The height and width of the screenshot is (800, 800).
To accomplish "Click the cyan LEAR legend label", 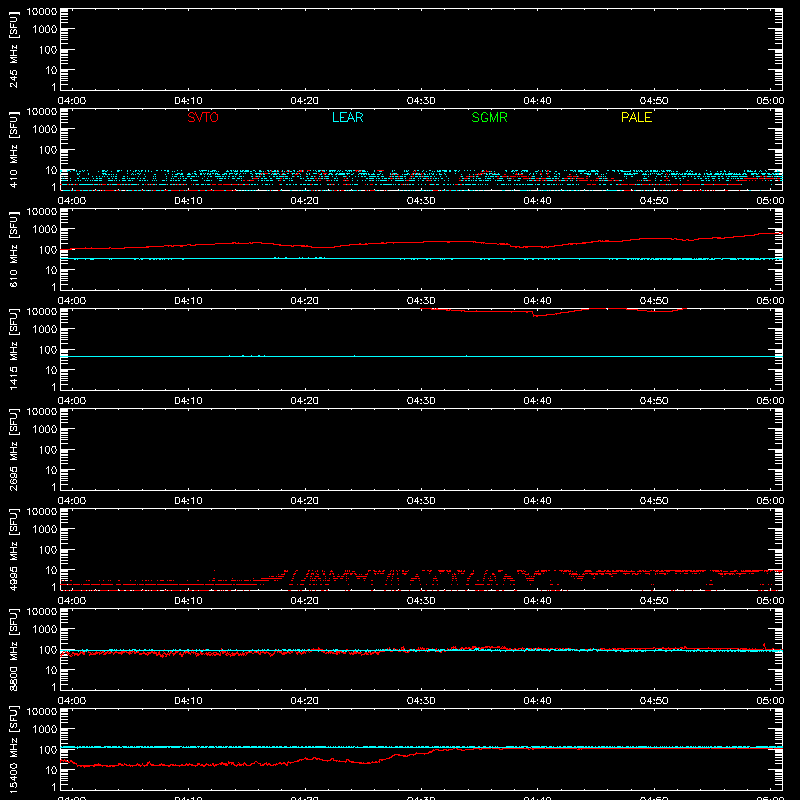I will click(347, 117).
